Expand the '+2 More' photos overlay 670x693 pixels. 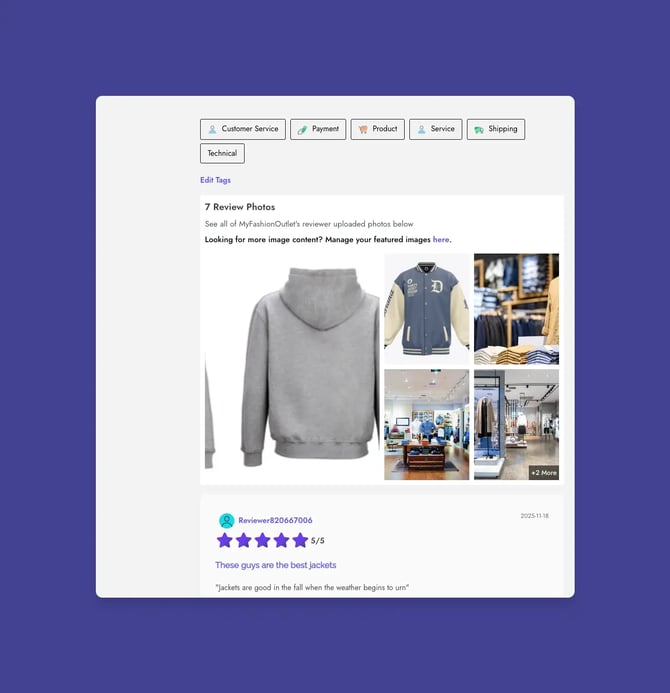543,472
